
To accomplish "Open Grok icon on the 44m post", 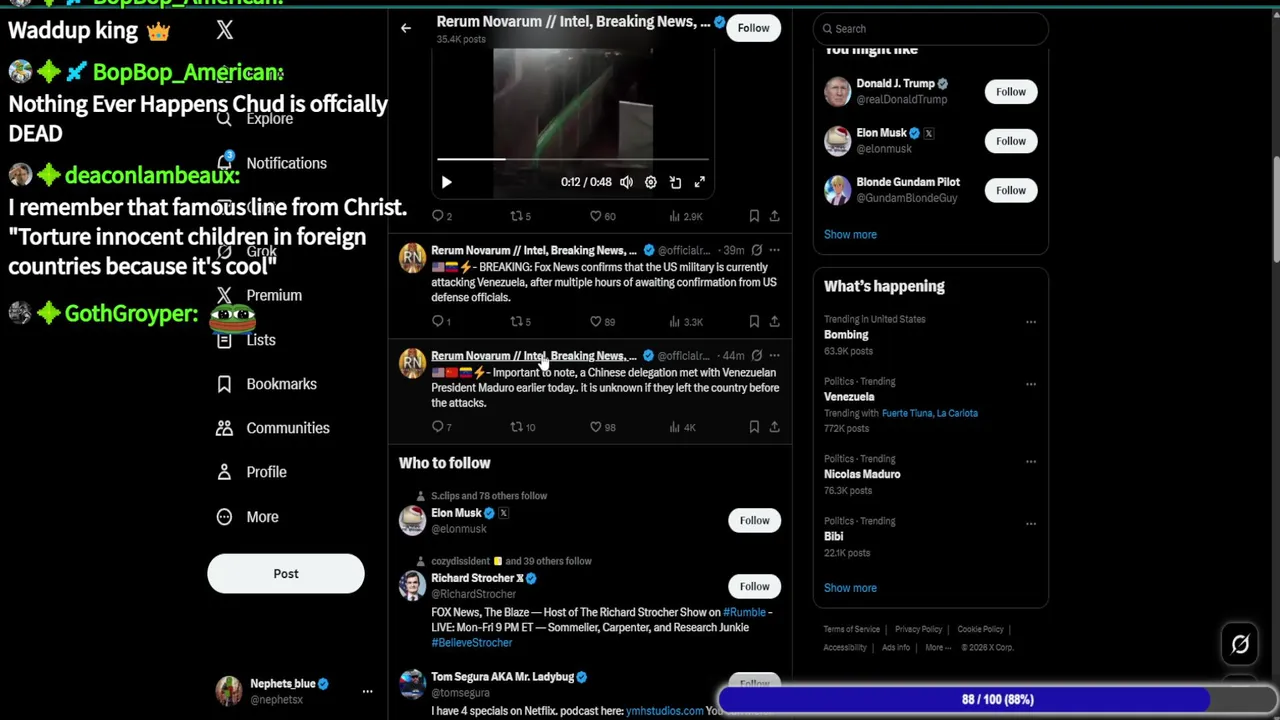I will pos(756,355).
